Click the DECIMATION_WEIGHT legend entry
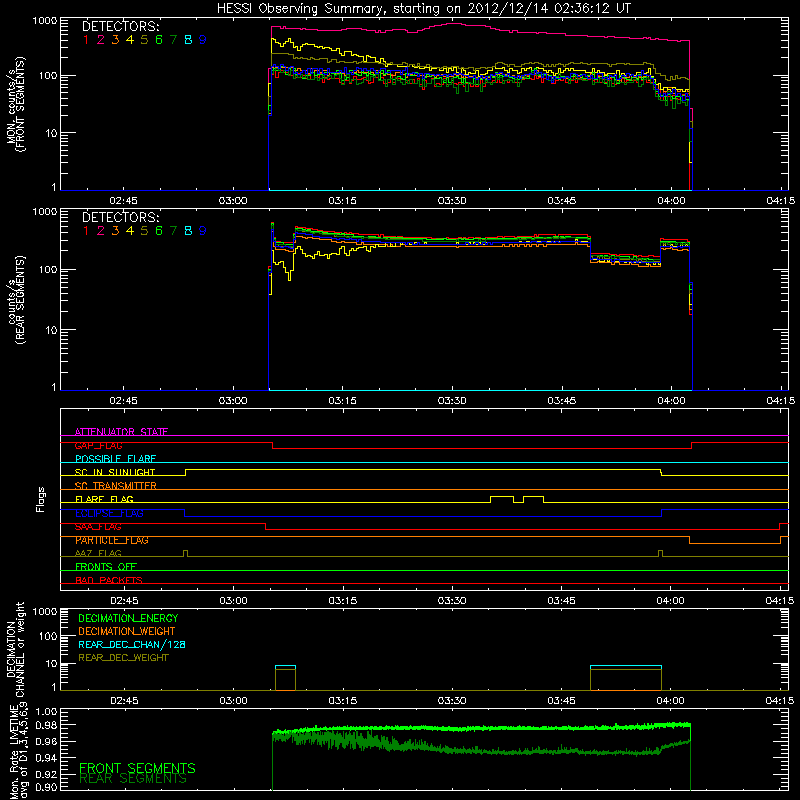The image size is (800, 800). click(x=127, y=631)
